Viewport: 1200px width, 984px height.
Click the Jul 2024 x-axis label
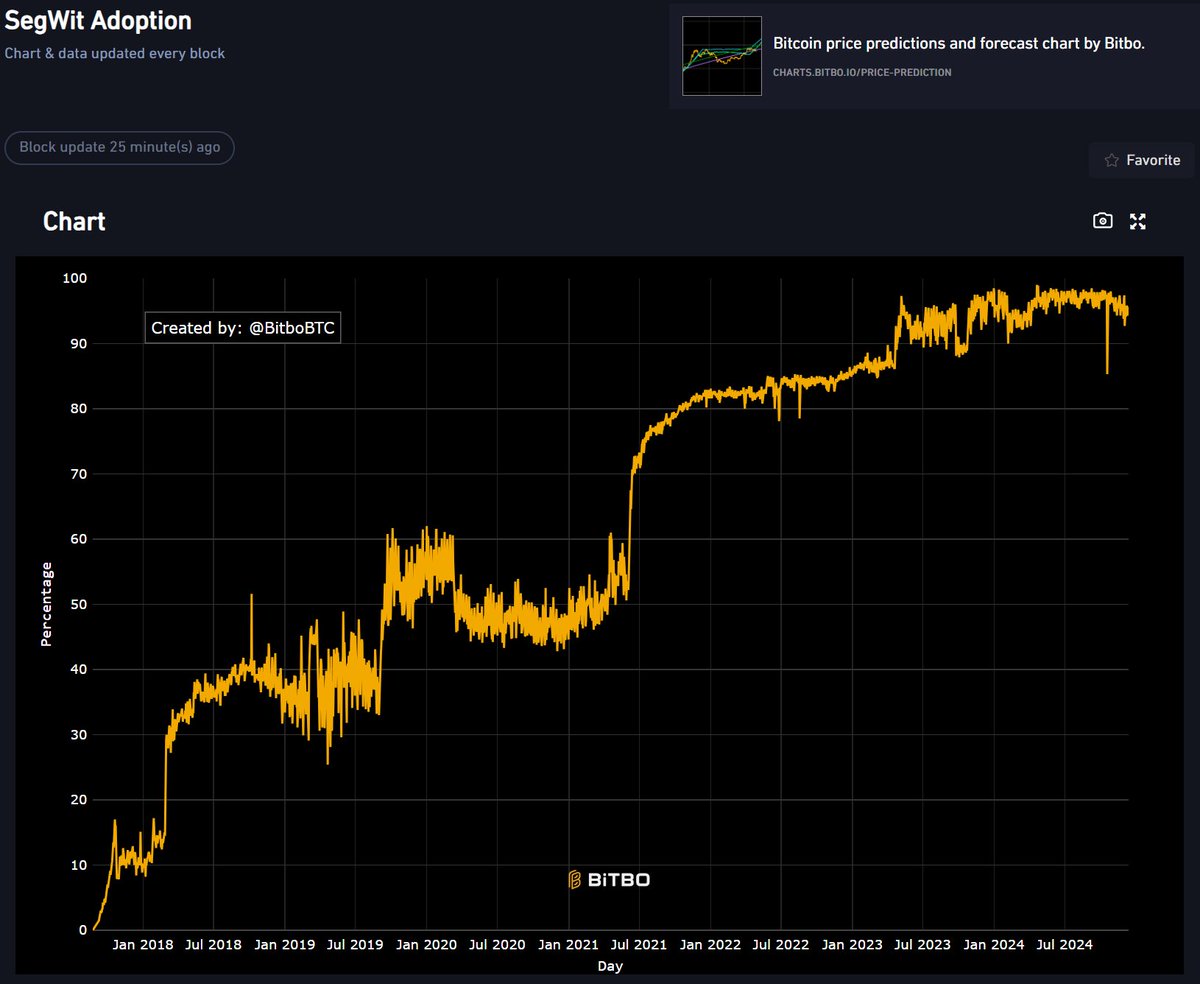1066,944
